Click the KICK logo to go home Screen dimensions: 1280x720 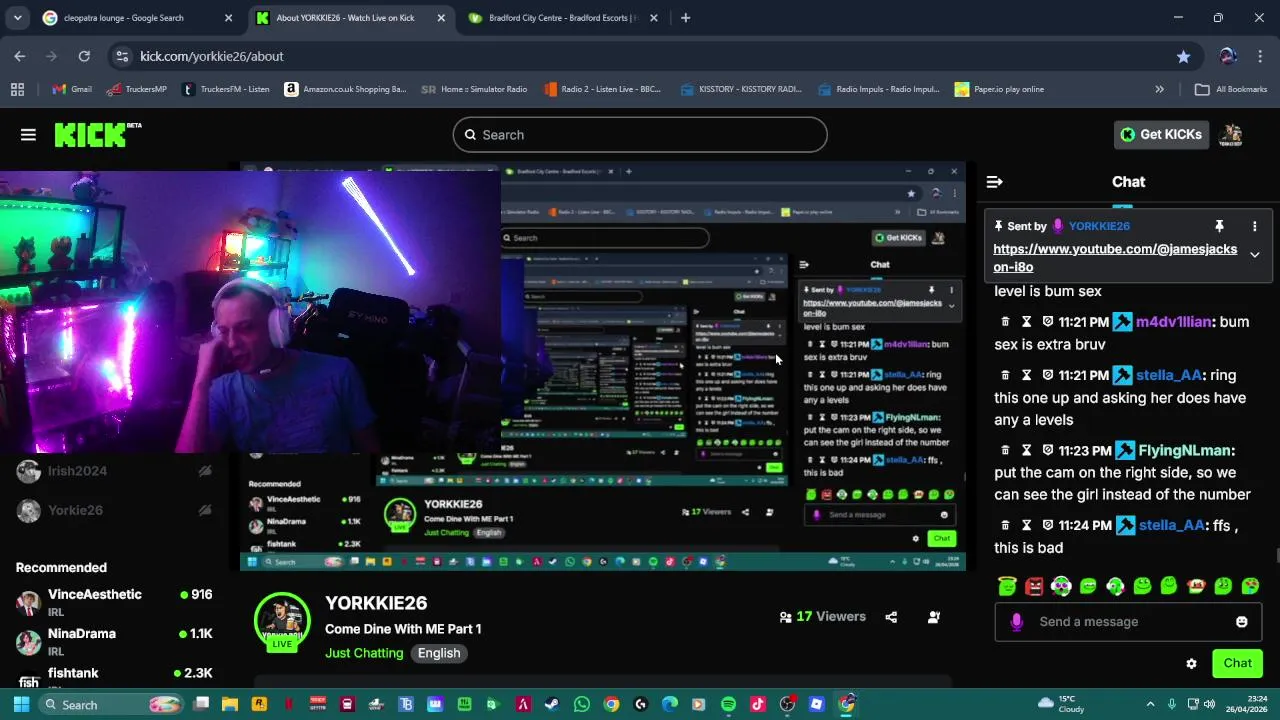(x=97, y=135)
